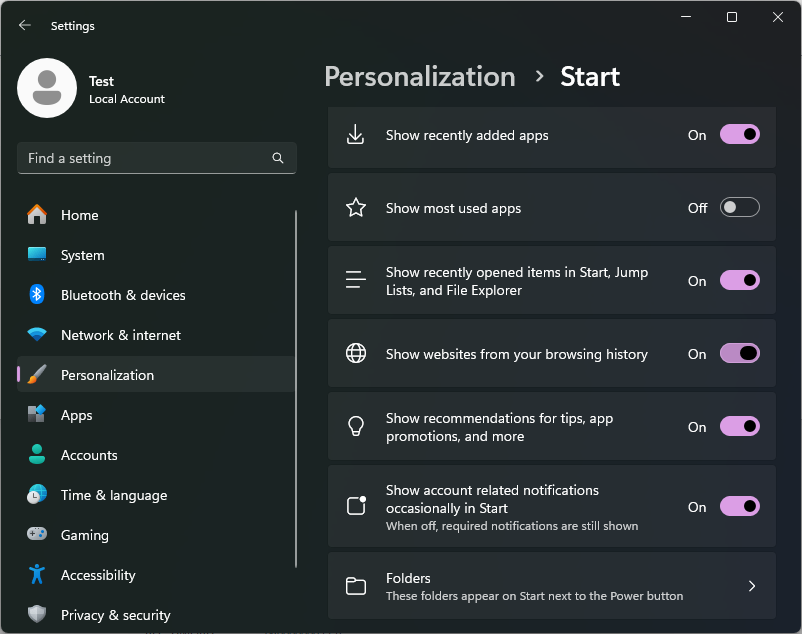Turn off account related notifications toggle
Screen dimensions: 802x634
(740, 506)
